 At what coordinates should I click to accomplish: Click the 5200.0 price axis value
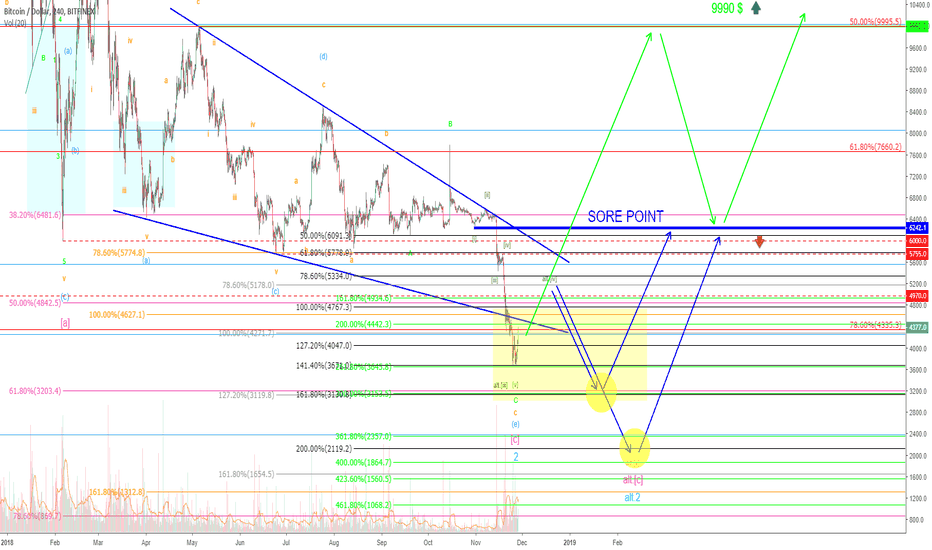[x=919, y=284]
